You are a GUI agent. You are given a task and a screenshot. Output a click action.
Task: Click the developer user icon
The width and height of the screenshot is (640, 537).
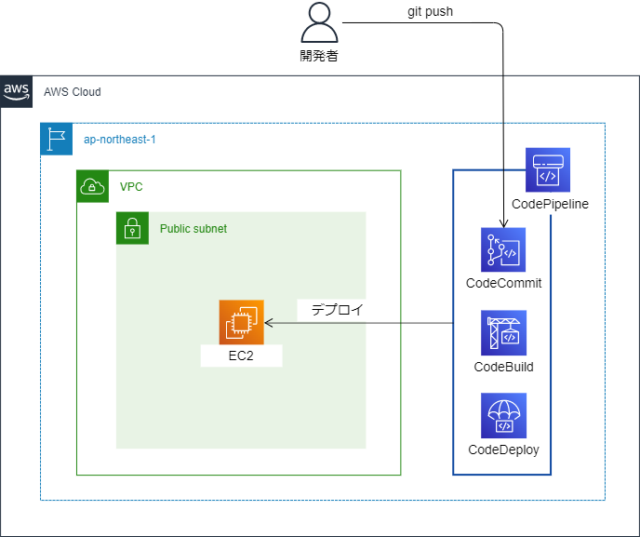[319, 22]
